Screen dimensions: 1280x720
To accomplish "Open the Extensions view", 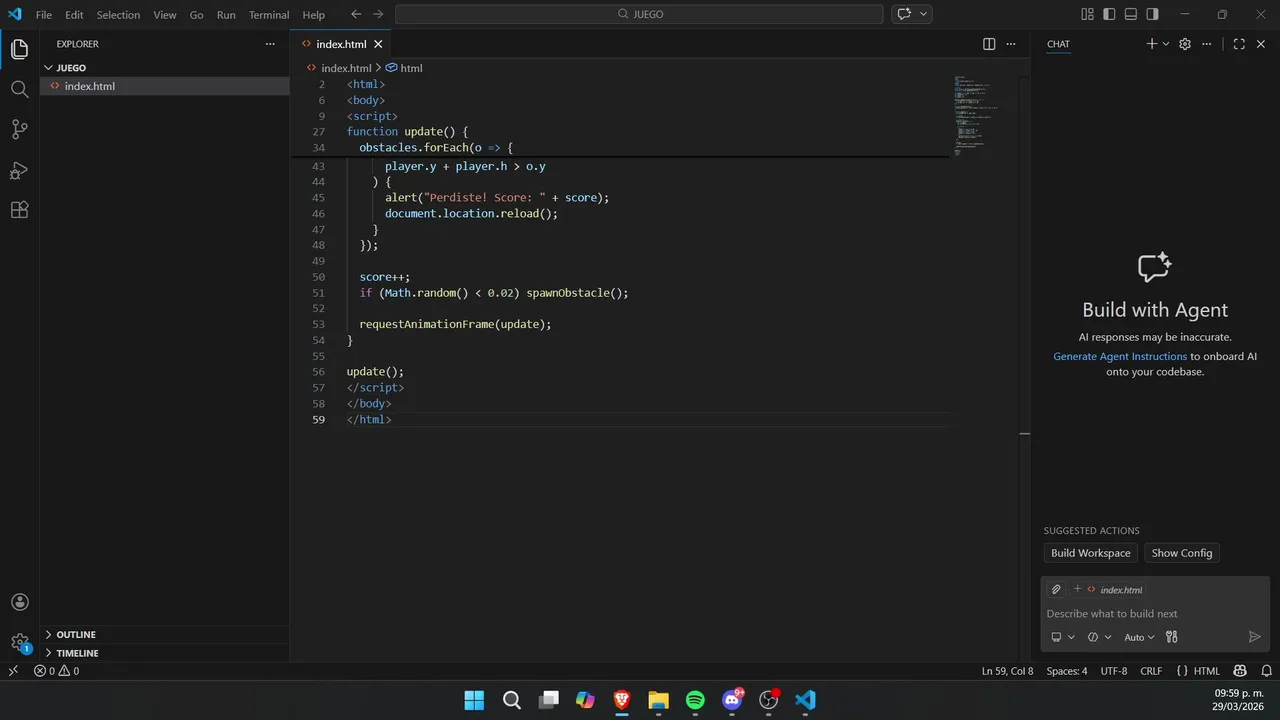I will click(x=19, y=210).
